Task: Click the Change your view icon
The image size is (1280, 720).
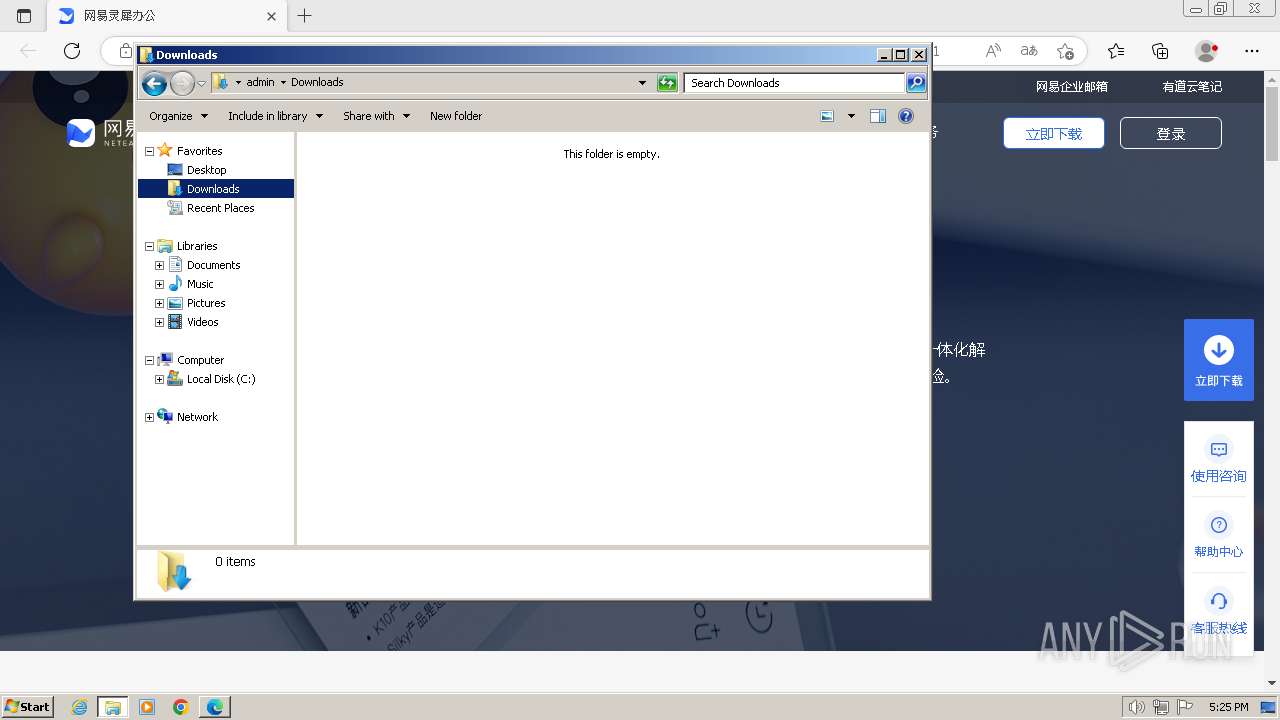Action: click(x=827, y=116)
